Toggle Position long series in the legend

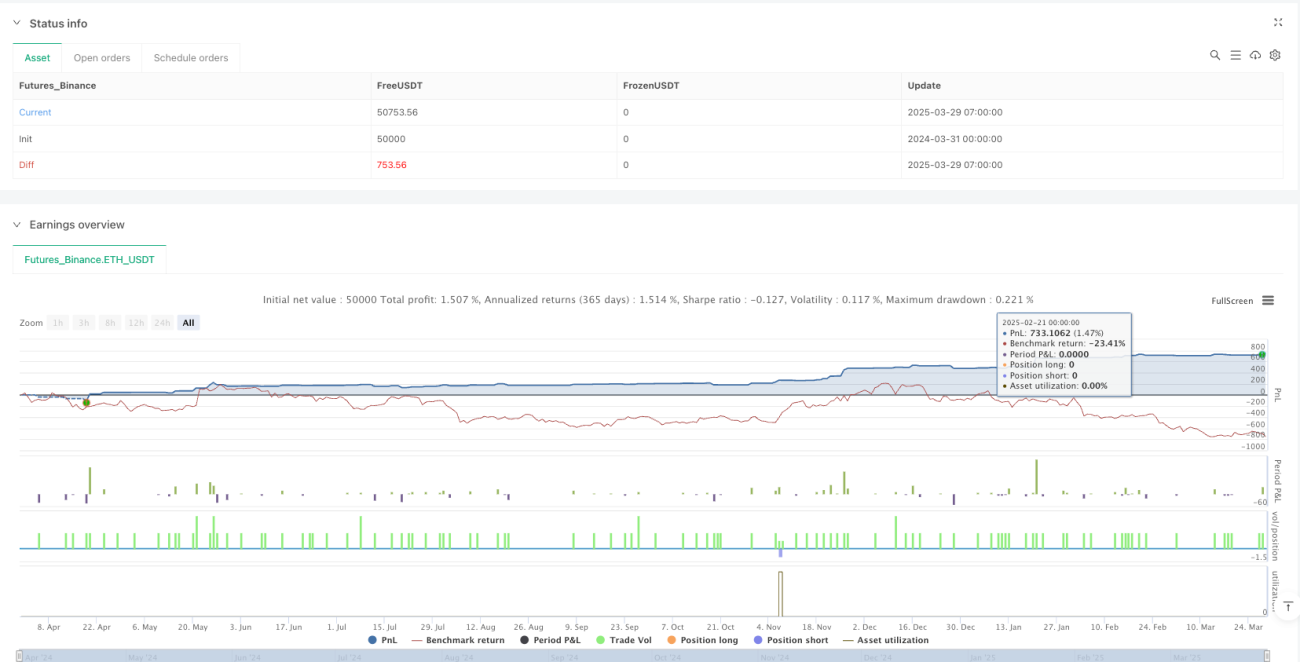click(701, 640)
